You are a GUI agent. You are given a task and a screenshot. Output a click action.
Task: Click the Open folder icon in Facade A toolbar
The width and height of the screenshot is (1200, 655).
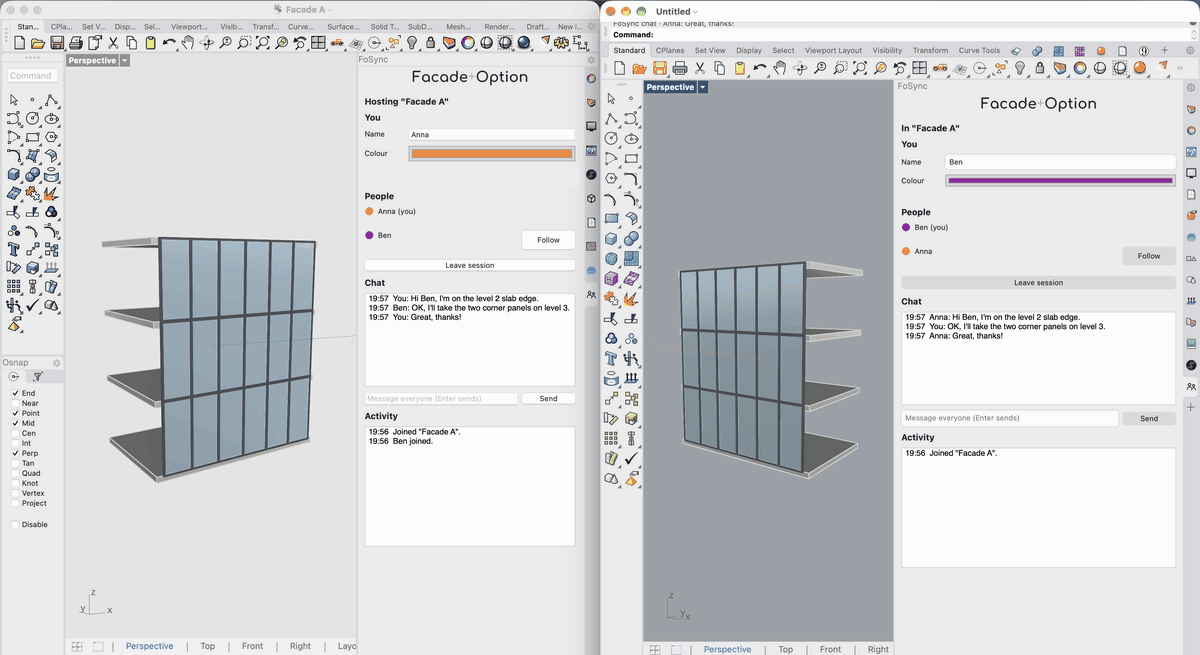pyautogui.click(x=37, y=43)
